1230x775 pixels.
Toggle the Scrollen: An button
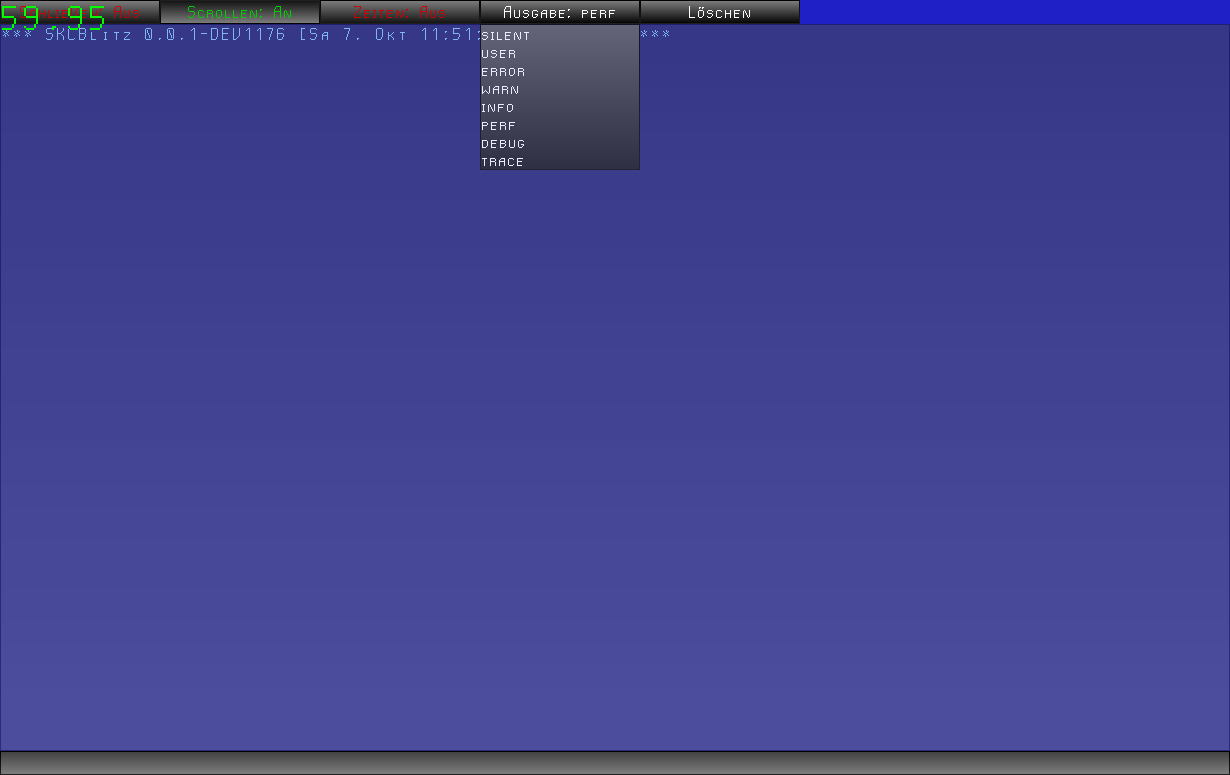pos(240,12)
